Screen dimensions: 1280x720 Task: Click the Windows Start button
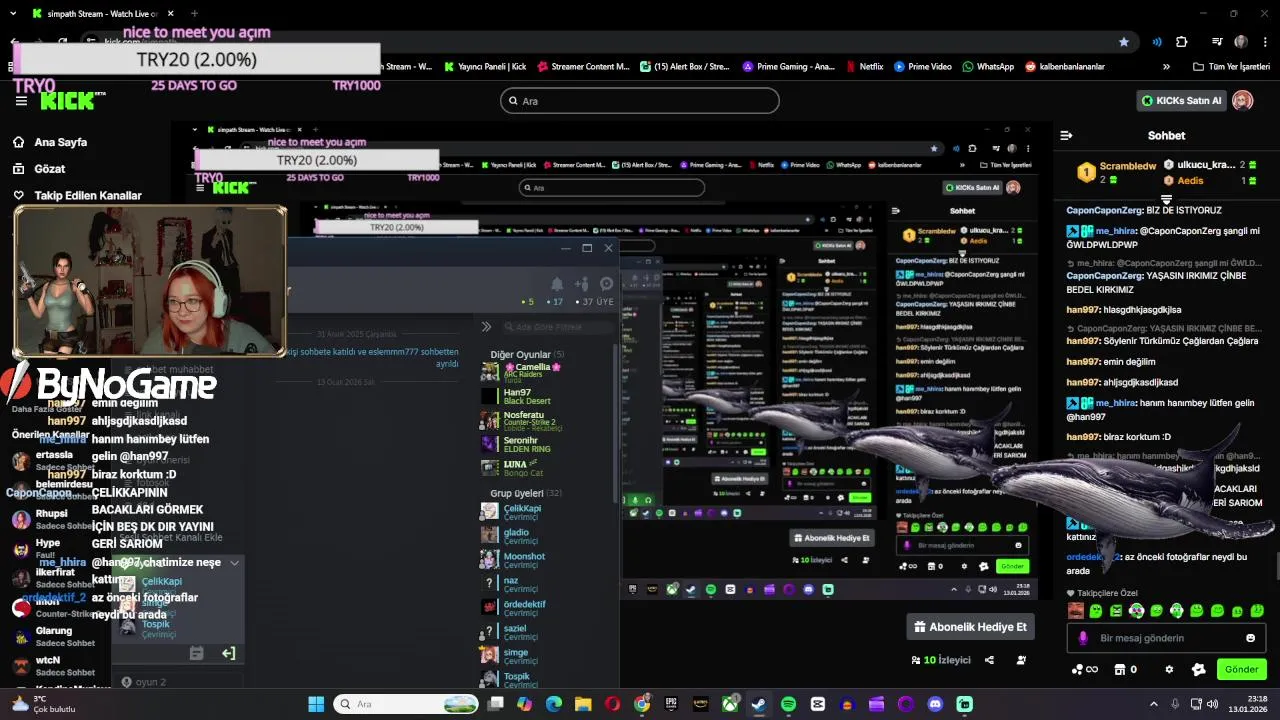click(x=316, y=704)
